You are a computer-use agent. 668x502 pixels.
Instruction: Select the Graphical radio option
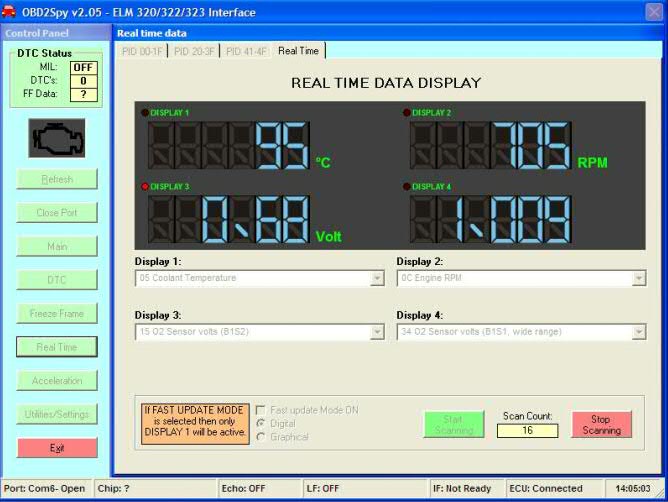coord(261,437)
